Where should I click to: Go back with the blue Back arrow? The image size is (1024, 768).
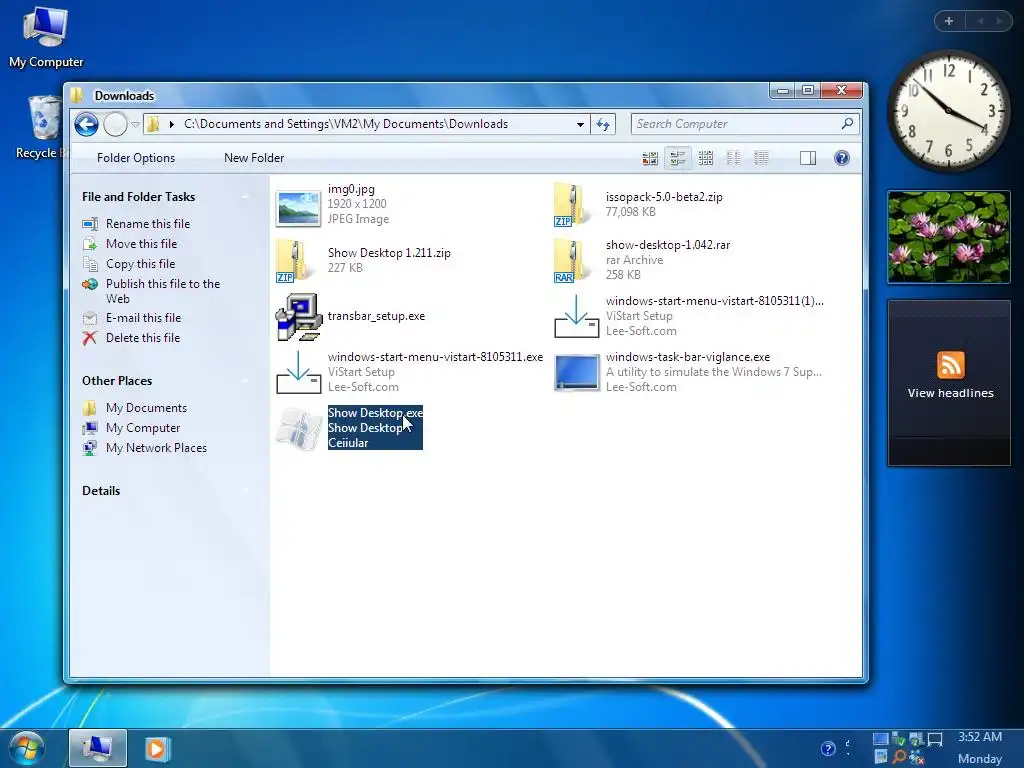(86, 124)
